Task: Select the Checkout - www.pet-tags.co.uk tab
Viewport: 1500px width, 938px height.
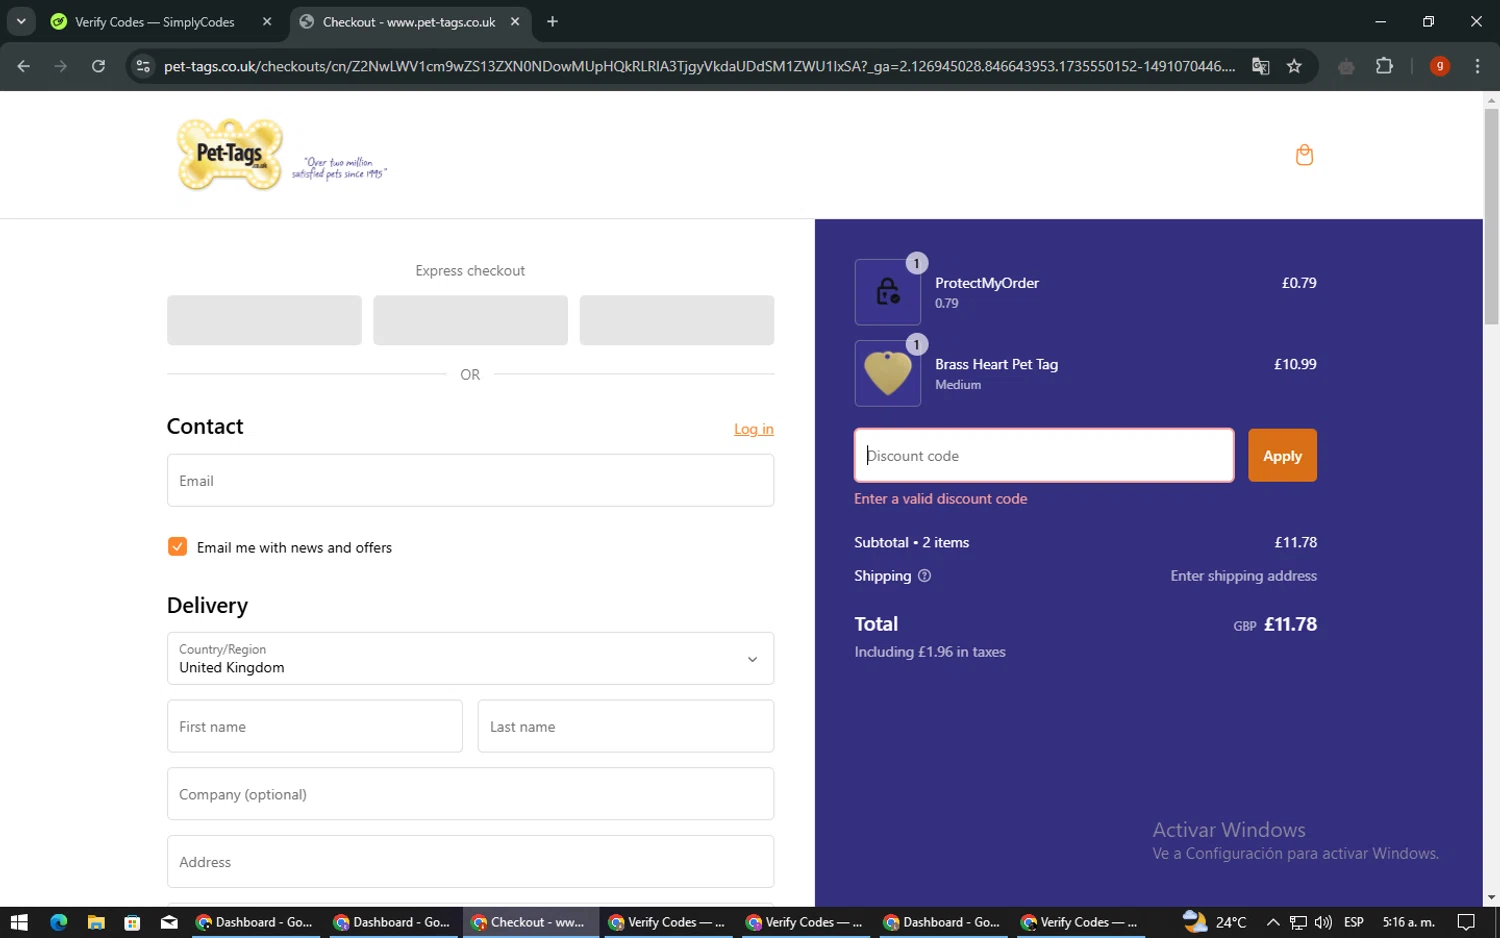Action: (408, 22)
